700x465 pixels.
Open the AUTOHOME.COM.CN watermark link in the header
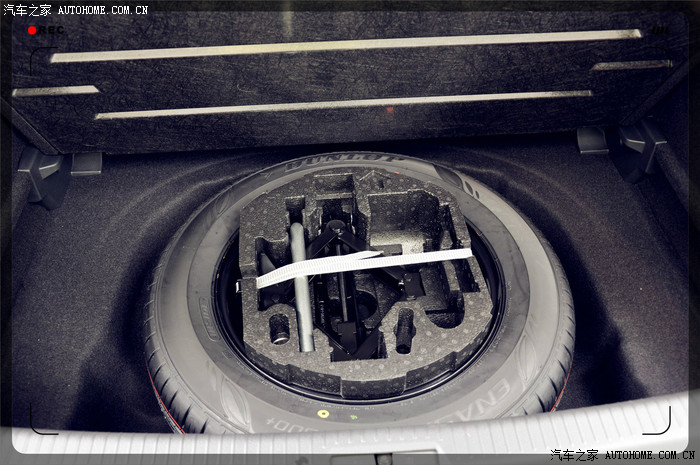(x=102, y=9)
